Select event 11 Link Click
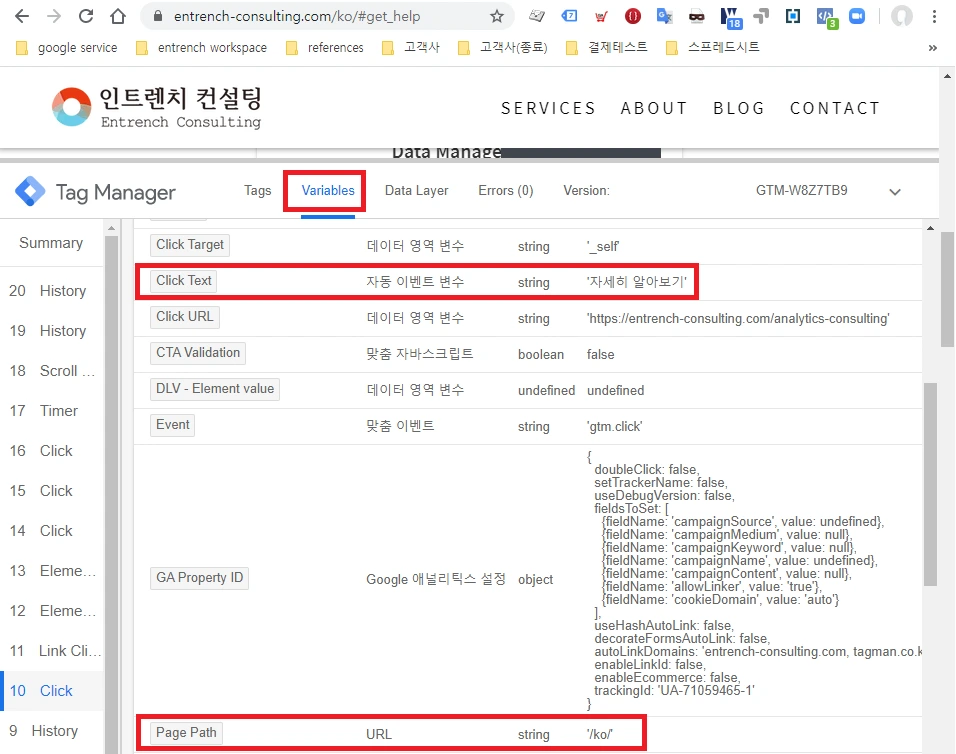The width and height of the screenshot is (956, 754). click(51, 651)
